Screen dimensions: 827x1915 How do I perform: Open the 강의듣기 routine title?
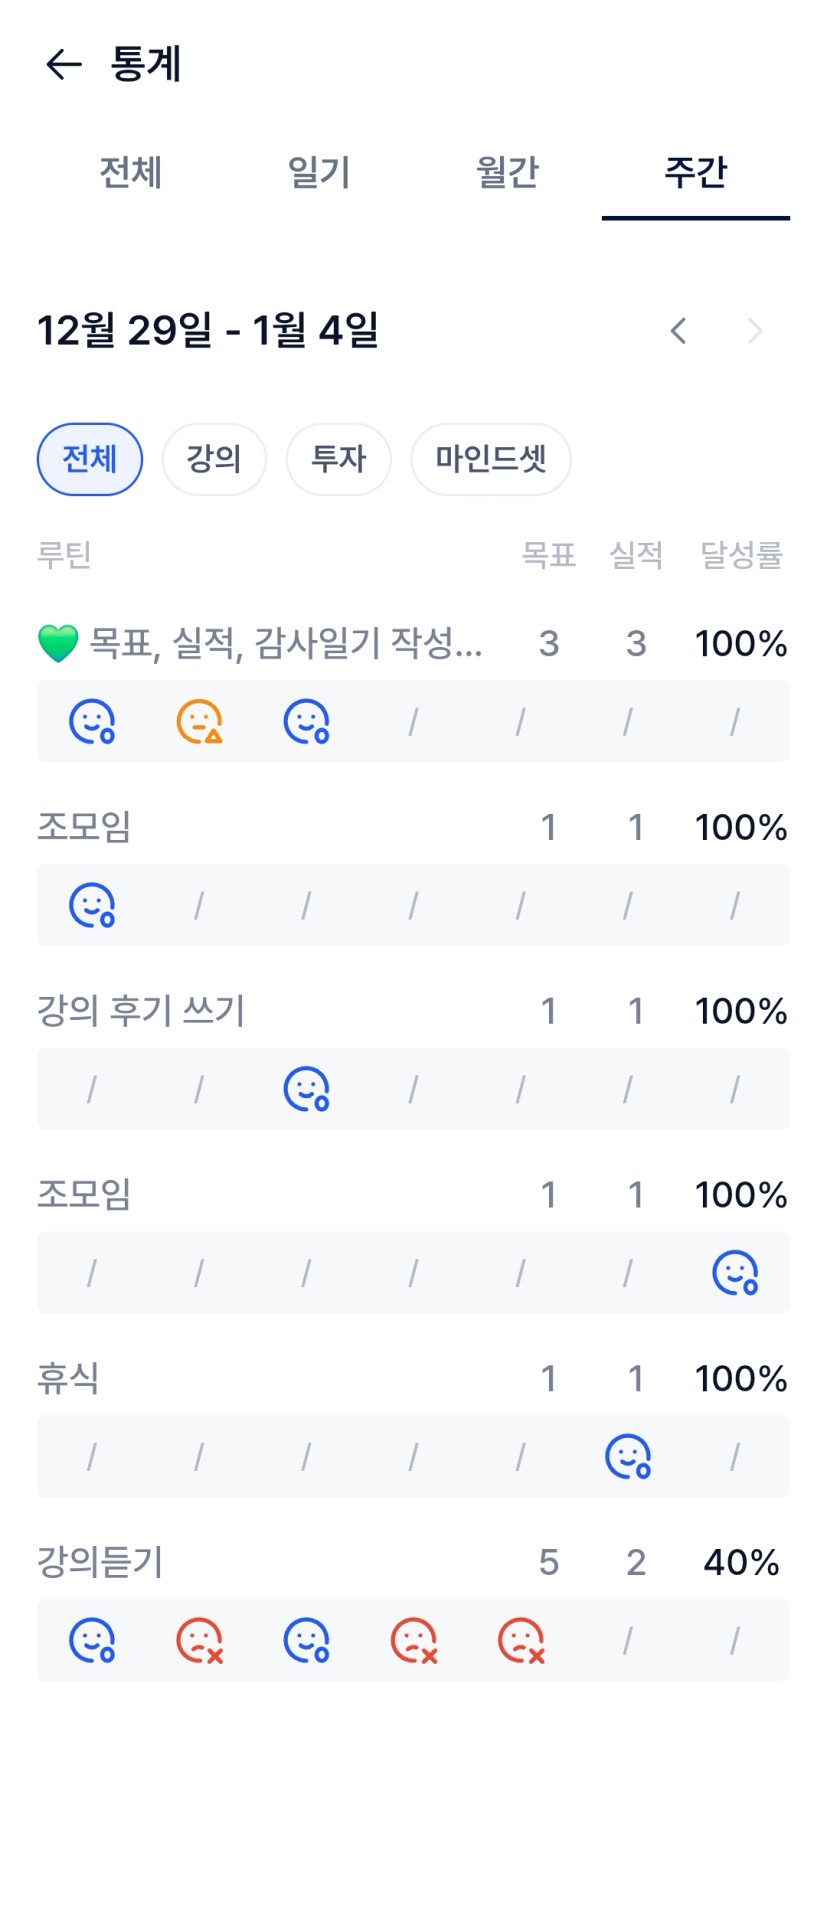point(100,1561)
